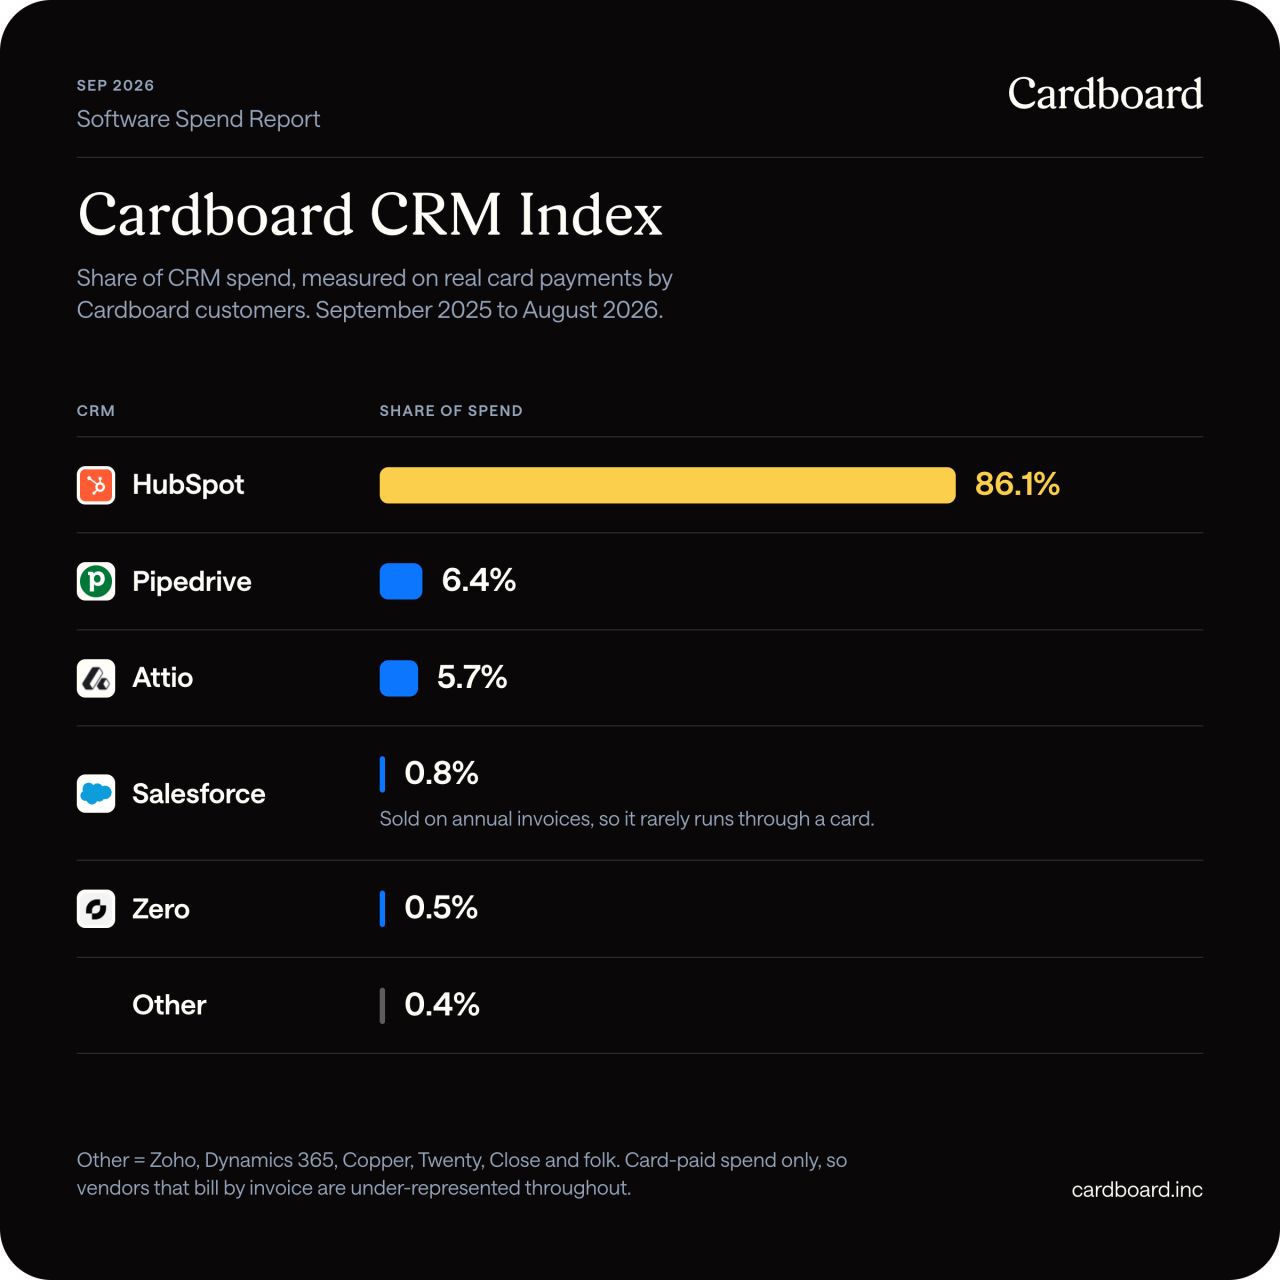1280x1280 pixels.
Task: Click the CRM column header
Action: [x=96, y=411]
